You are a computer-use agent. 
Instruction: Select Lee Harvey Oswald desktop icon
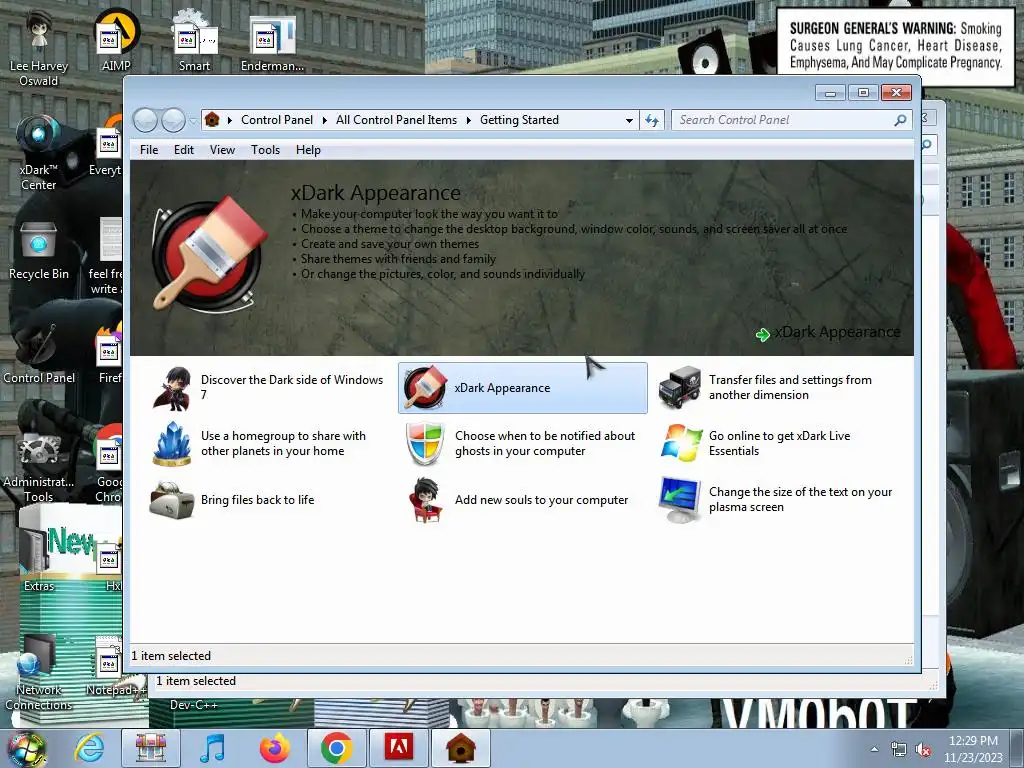(39, 49)
